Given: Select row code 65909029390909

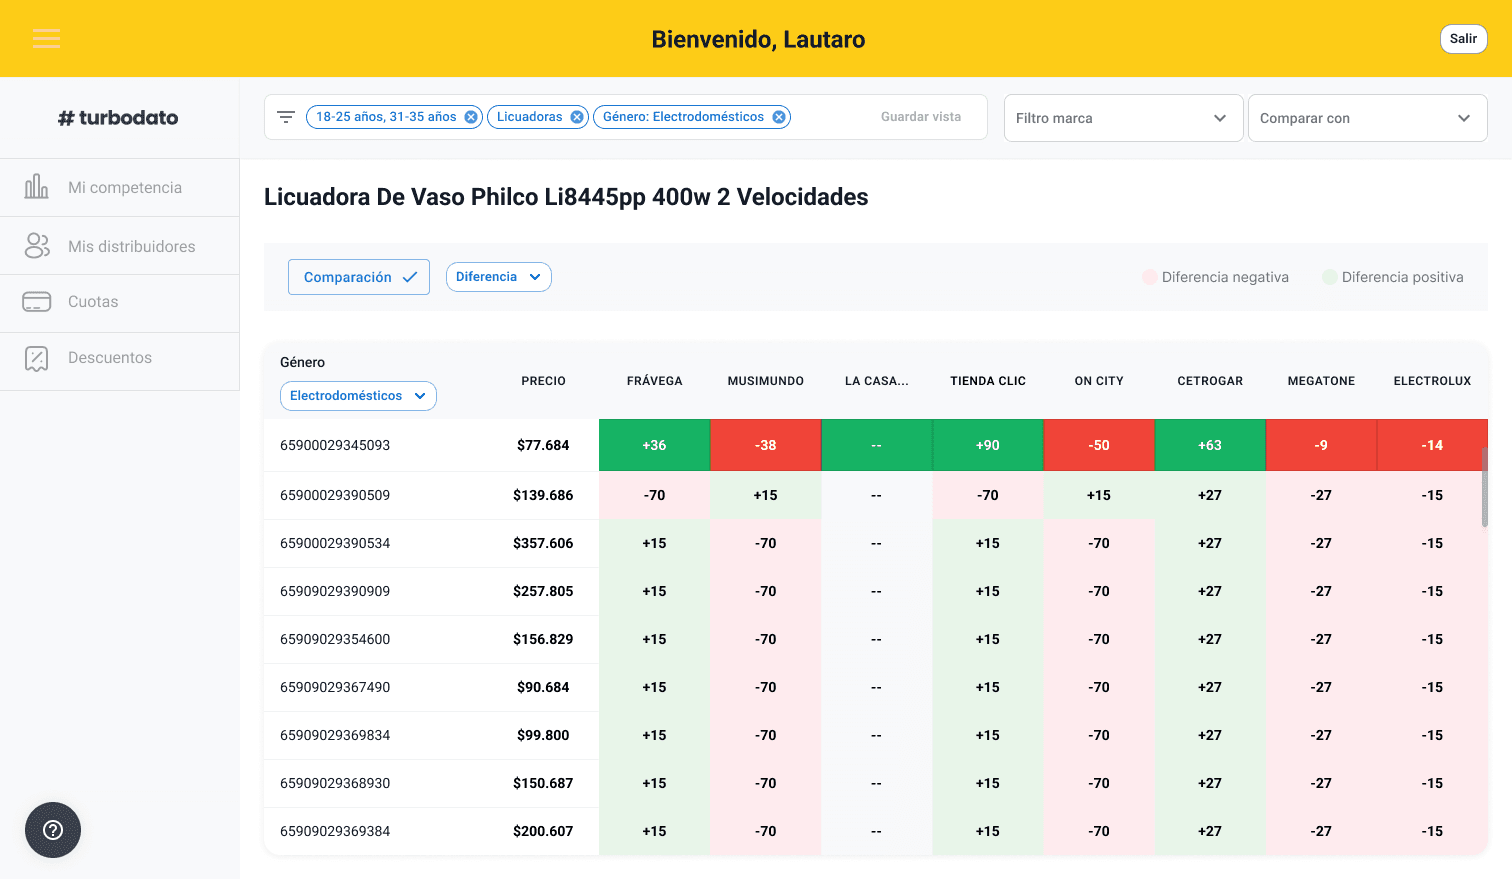Looking at the screenshot, I should pyautogui.click(x=335, y=591).
